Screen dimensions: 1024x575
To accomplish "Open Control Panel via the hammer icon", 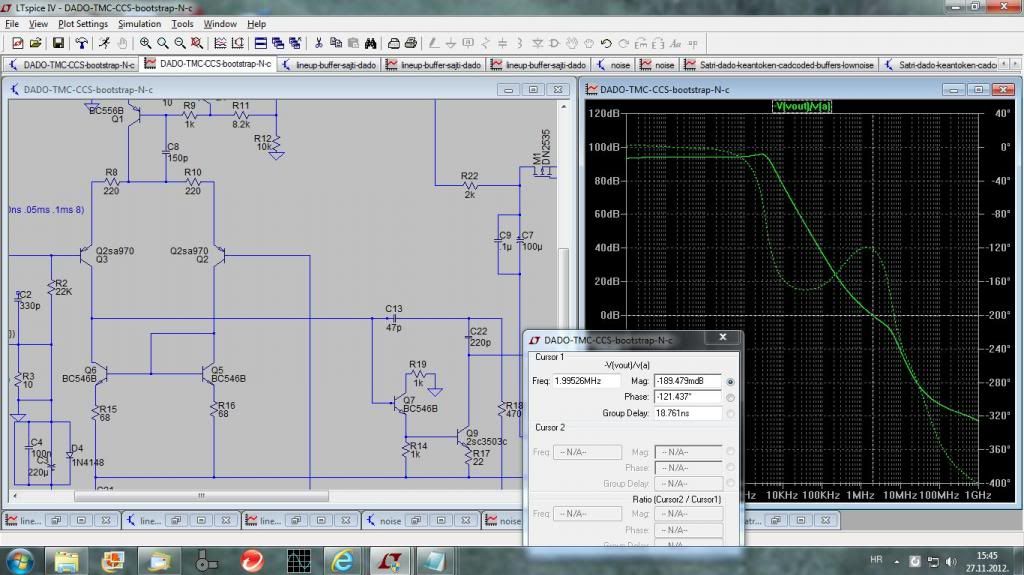I will coord(81,43).
